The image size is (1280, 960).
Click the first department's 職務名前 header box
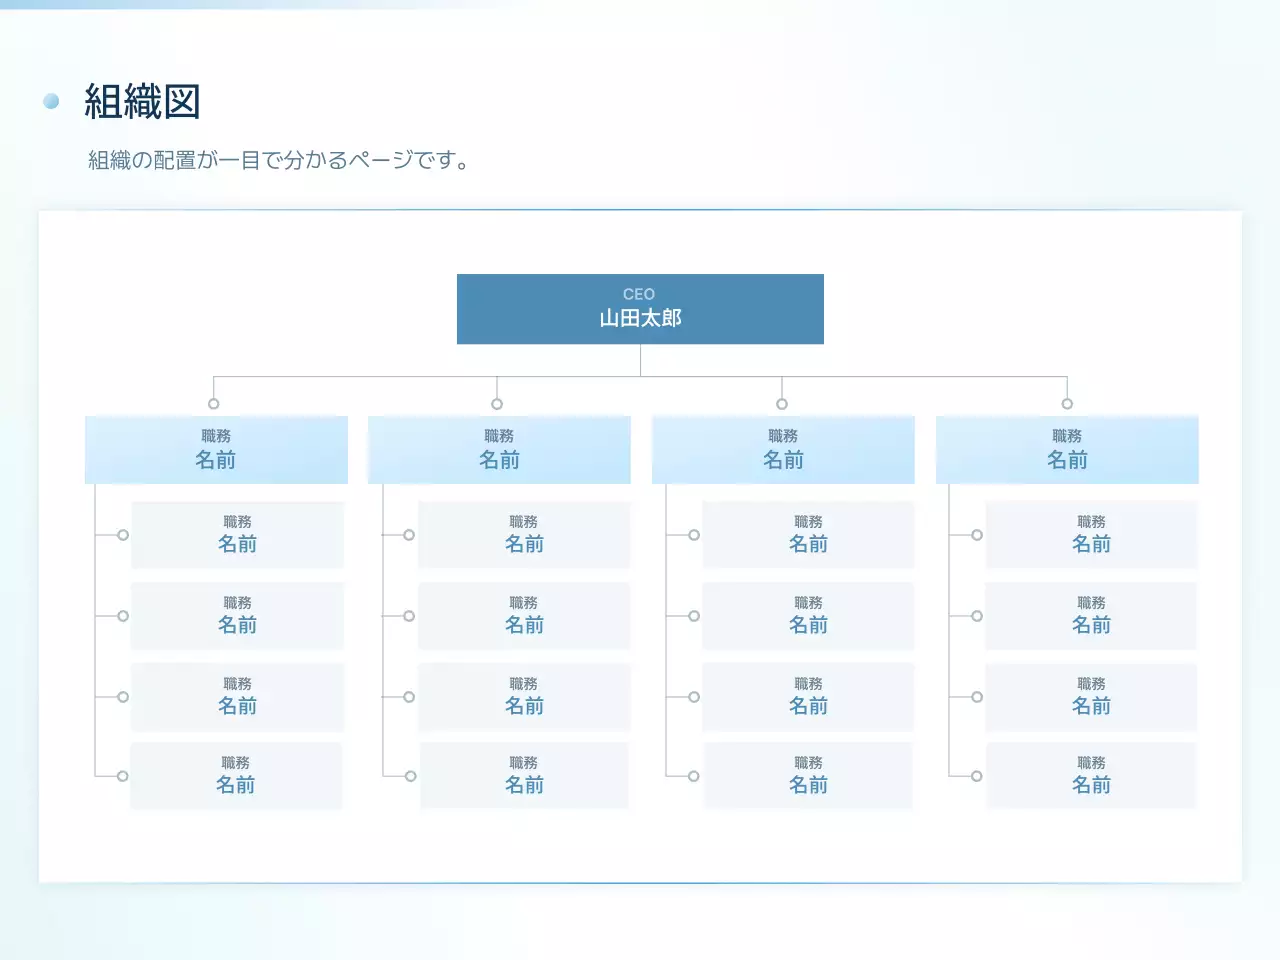[215, 450]
